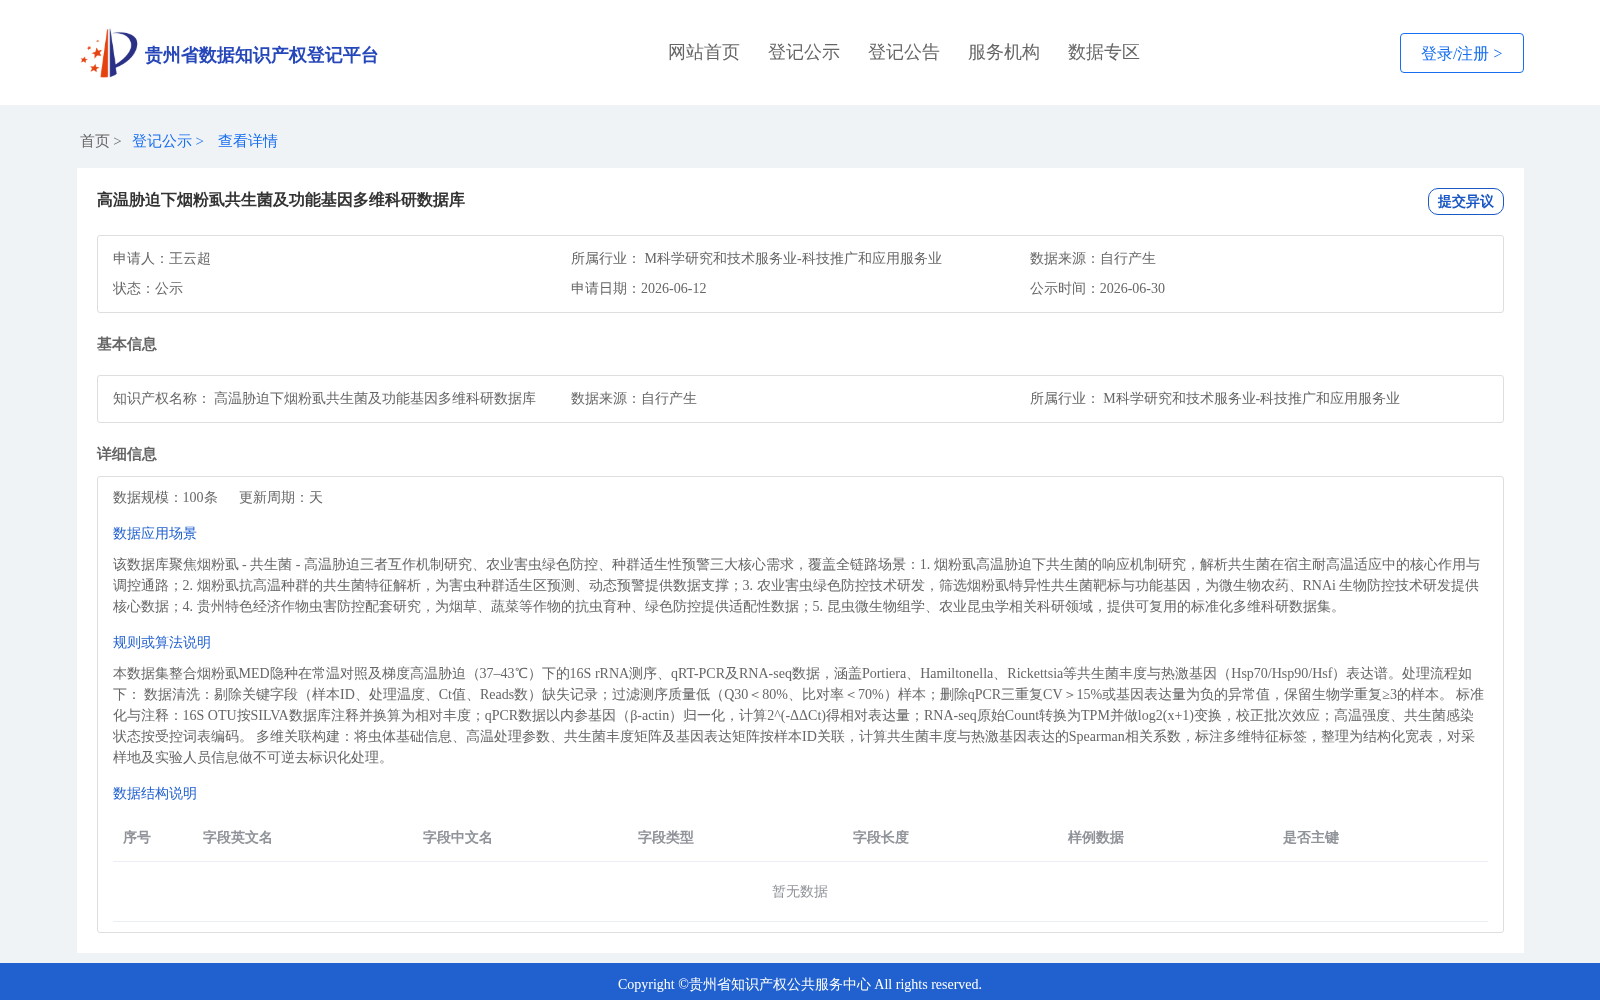Image resolution: width=1600 pixels, height=1000 pixels.
Task: Click the 查看详情 breadcrumb
Action: coord(248,141)
